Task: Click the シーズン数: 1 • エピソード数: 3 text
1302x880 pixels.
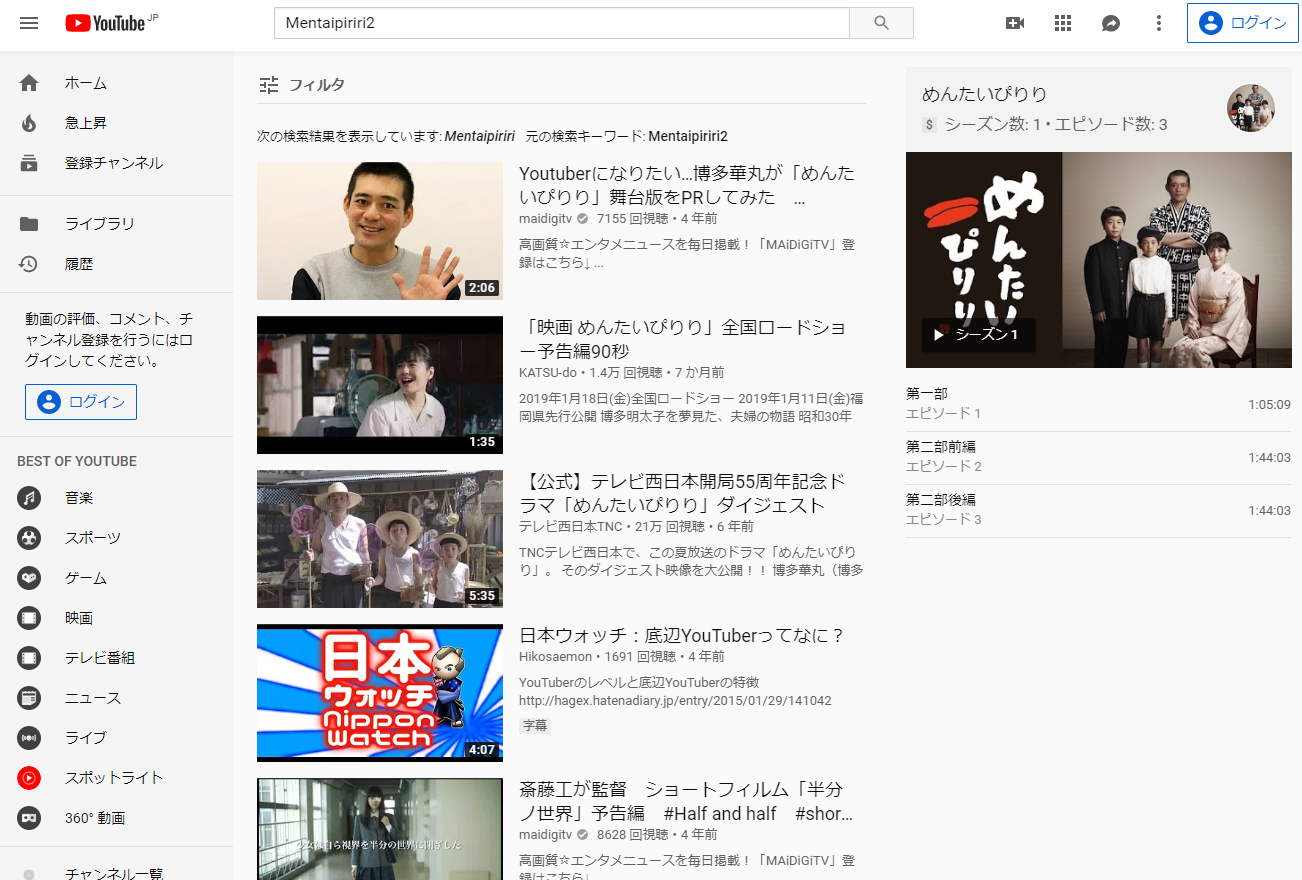Action: 1056,124
